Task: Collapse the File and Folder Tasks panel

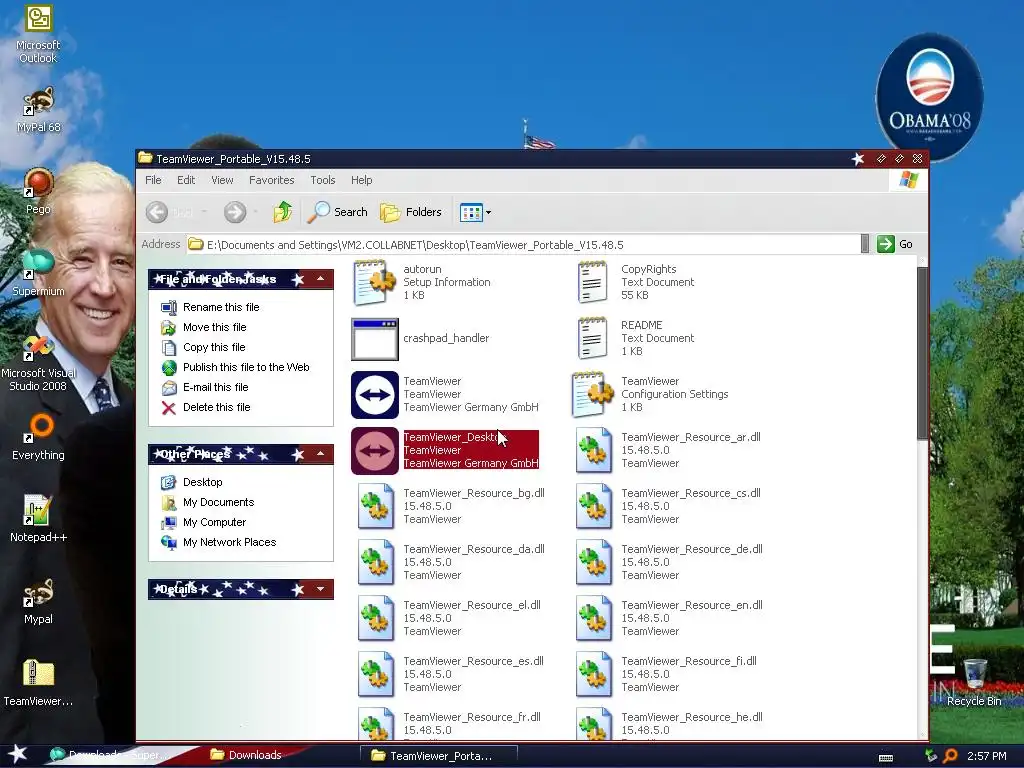Action: point(321,280)
